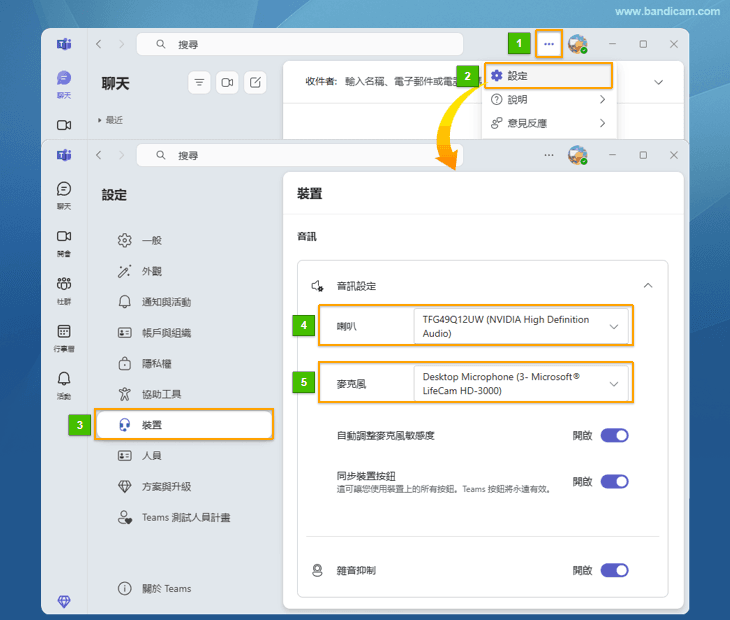Click Teams logo in the settings window
730x620 pixels.
click(64, 155)
